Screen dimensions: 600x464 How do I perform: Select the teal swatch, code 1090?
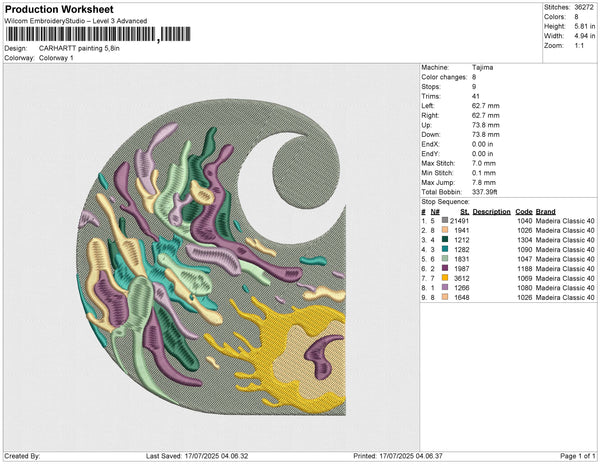click(x=443, y=249)
